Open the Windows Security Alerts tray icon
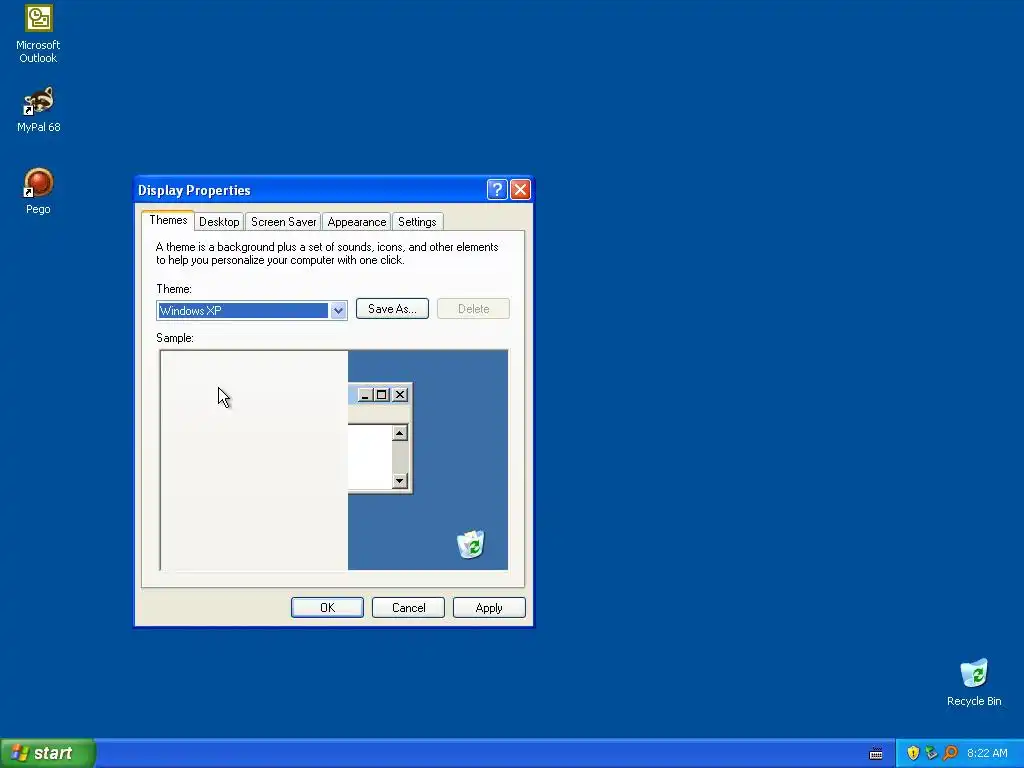 coord(913,753)
